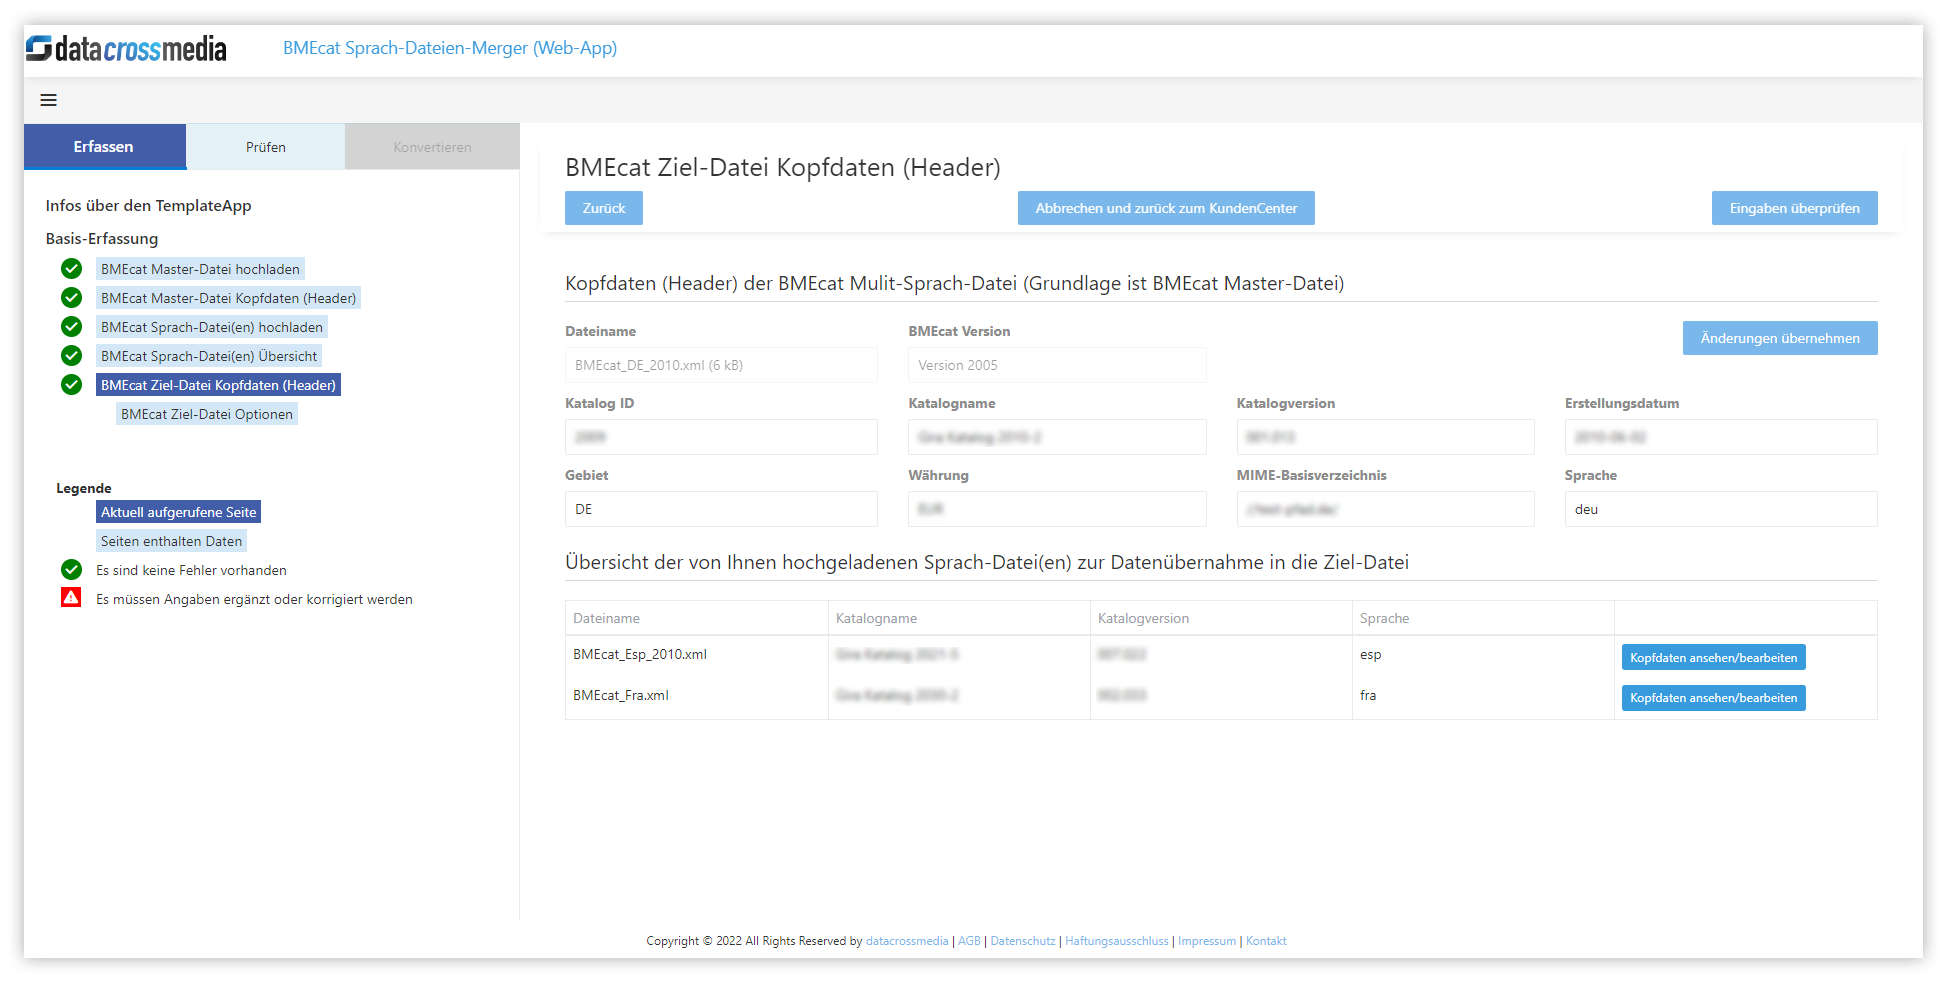Open the datacrossmedia footer link
This screenshot has height=982, width=1947.
click(x=907, y=941)
